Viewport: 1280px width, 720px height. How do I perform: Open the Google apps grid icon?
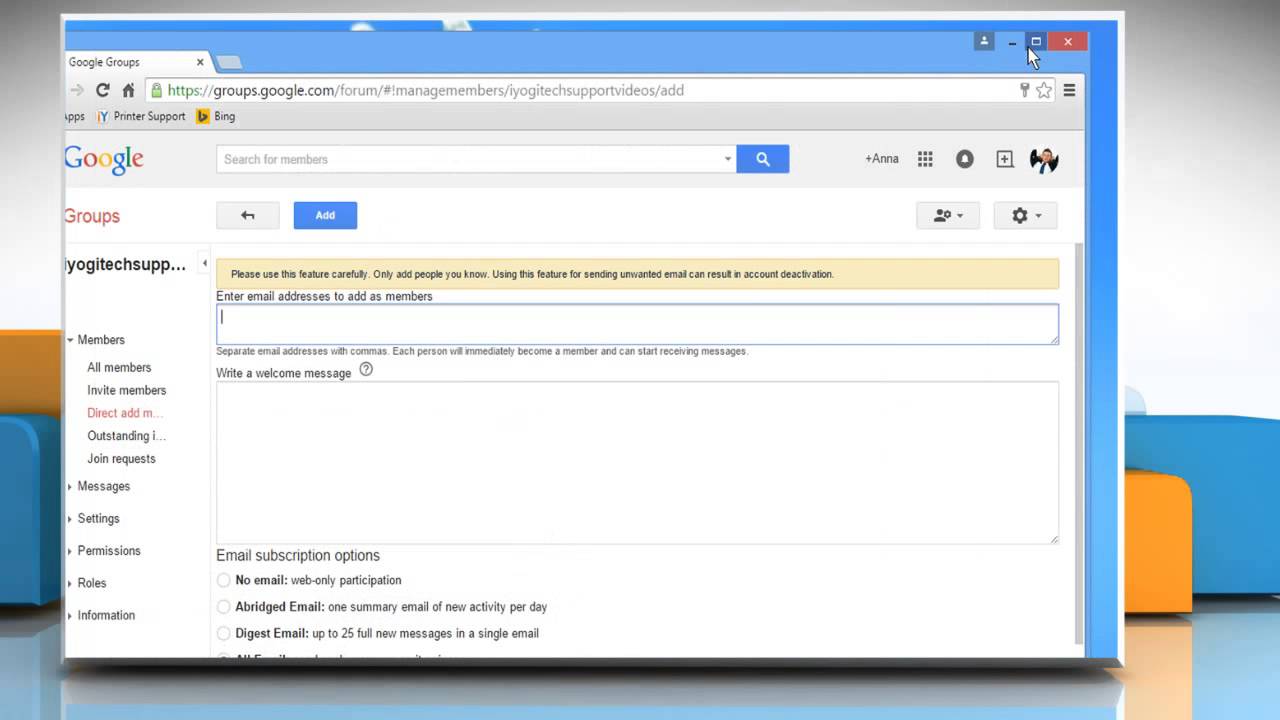pos(925,159)
